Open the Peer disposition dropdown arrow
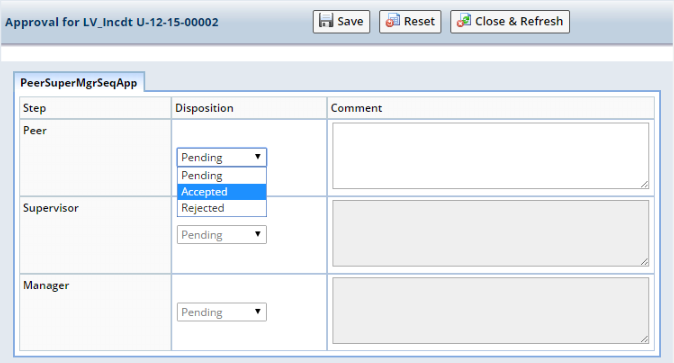 point(257,157)
